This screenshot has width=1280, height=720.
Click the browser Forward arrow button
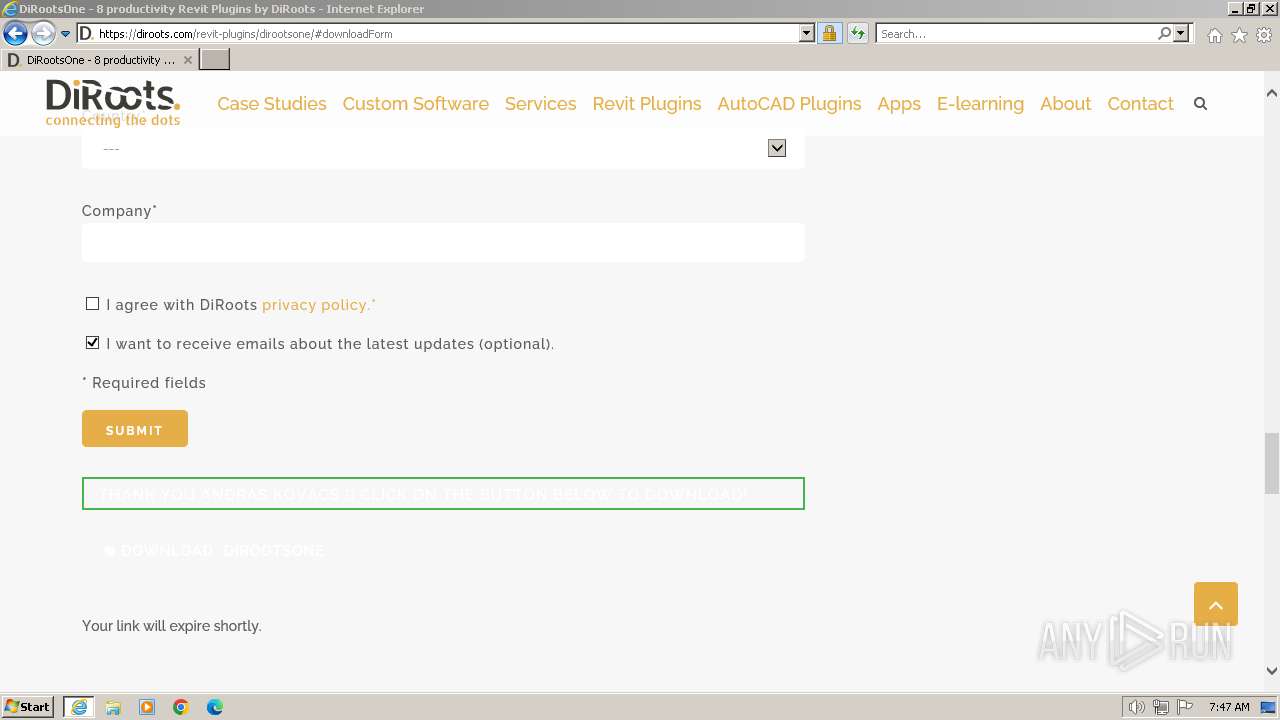click(43, 34)
